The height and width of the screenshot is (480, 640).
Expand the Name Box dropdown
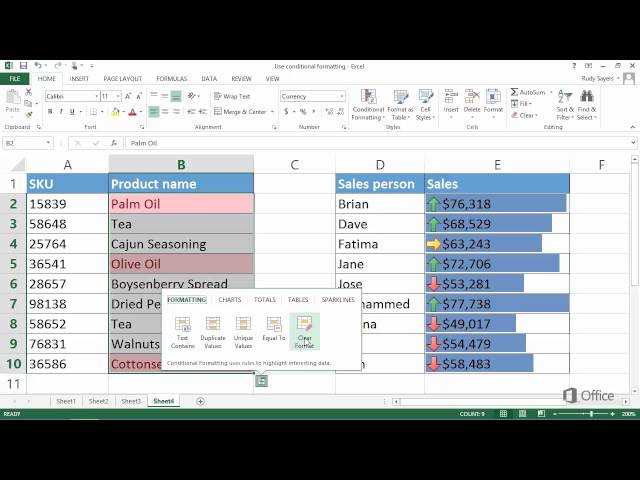(x=48, y=143)
